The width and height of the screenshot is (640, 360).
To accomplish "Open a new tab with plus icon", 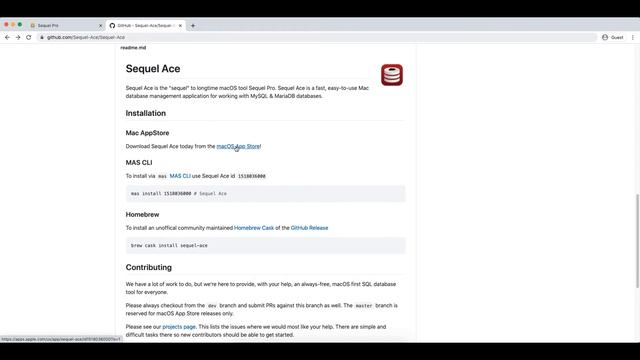I will 193,25.
